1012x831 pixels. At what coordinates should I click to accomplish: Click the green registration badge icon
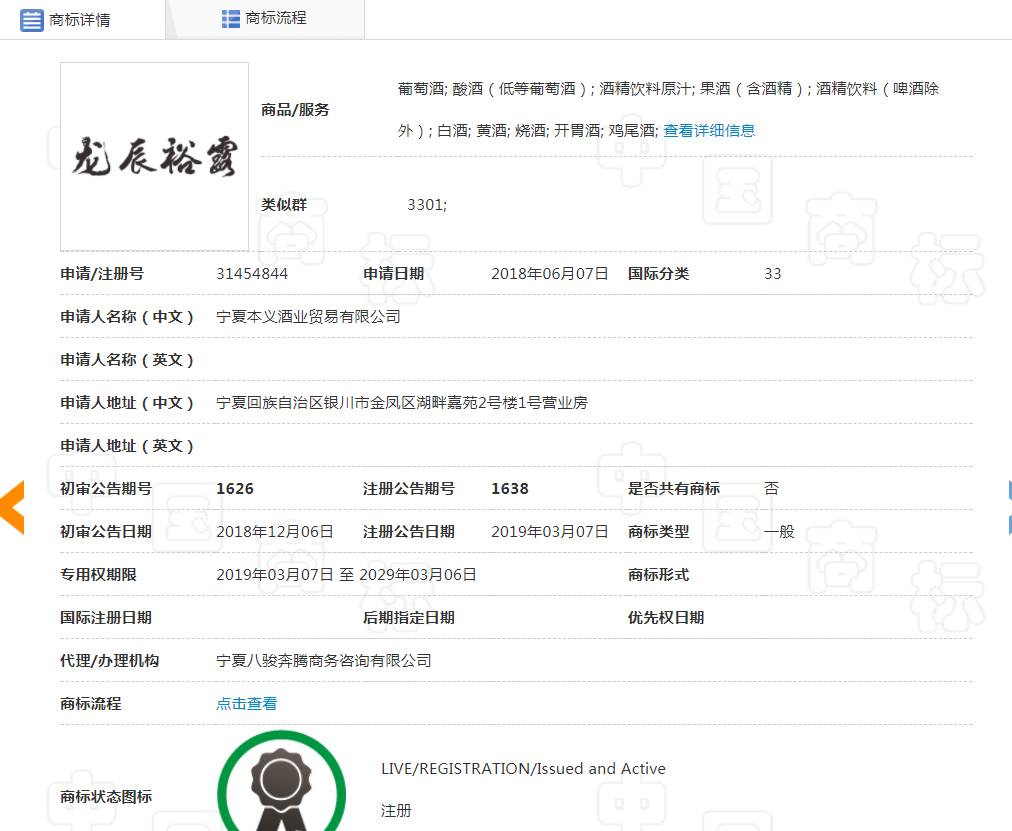tap(281, 785)
